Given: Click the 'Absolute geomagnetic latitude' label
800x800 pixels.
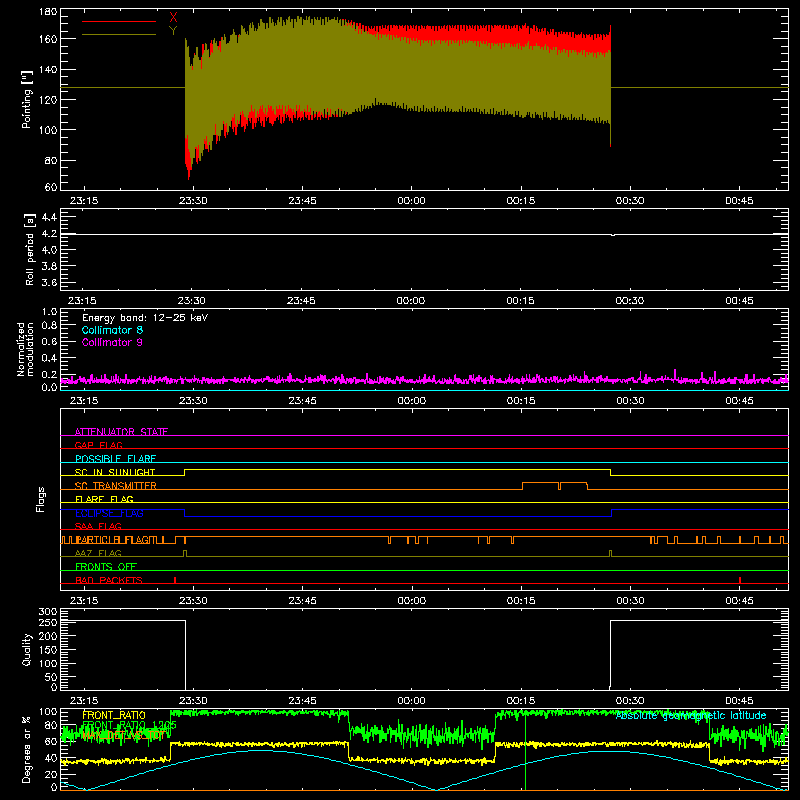Looking at the screenshot, I should (691, 715).
